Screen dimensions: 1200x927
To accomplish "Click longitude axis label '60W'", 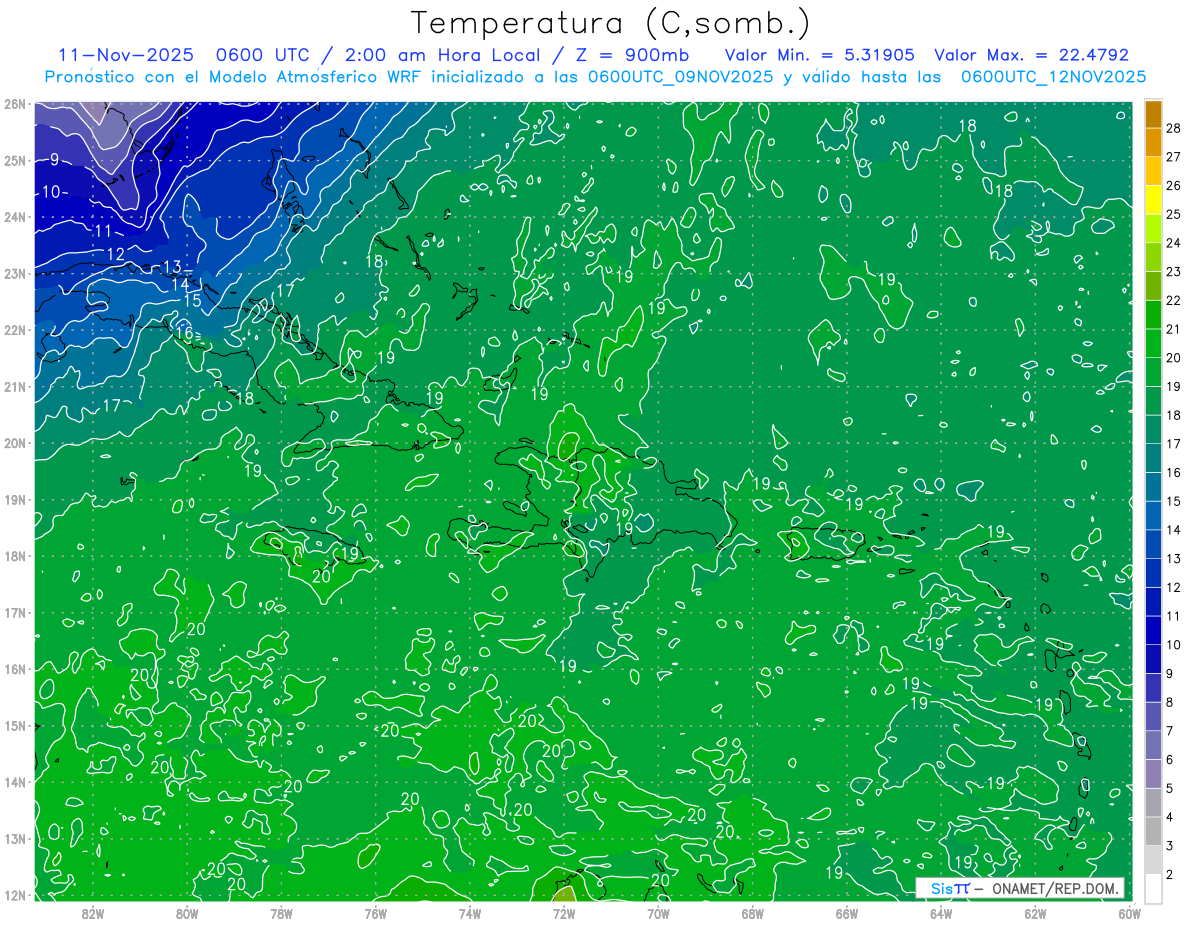I will [x=1129, y=913].
